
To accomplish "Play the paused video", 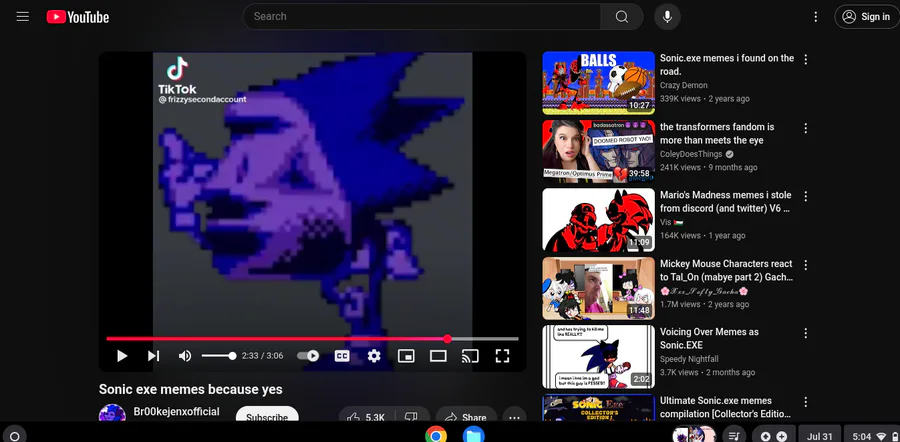I will [x=122, y=356].
